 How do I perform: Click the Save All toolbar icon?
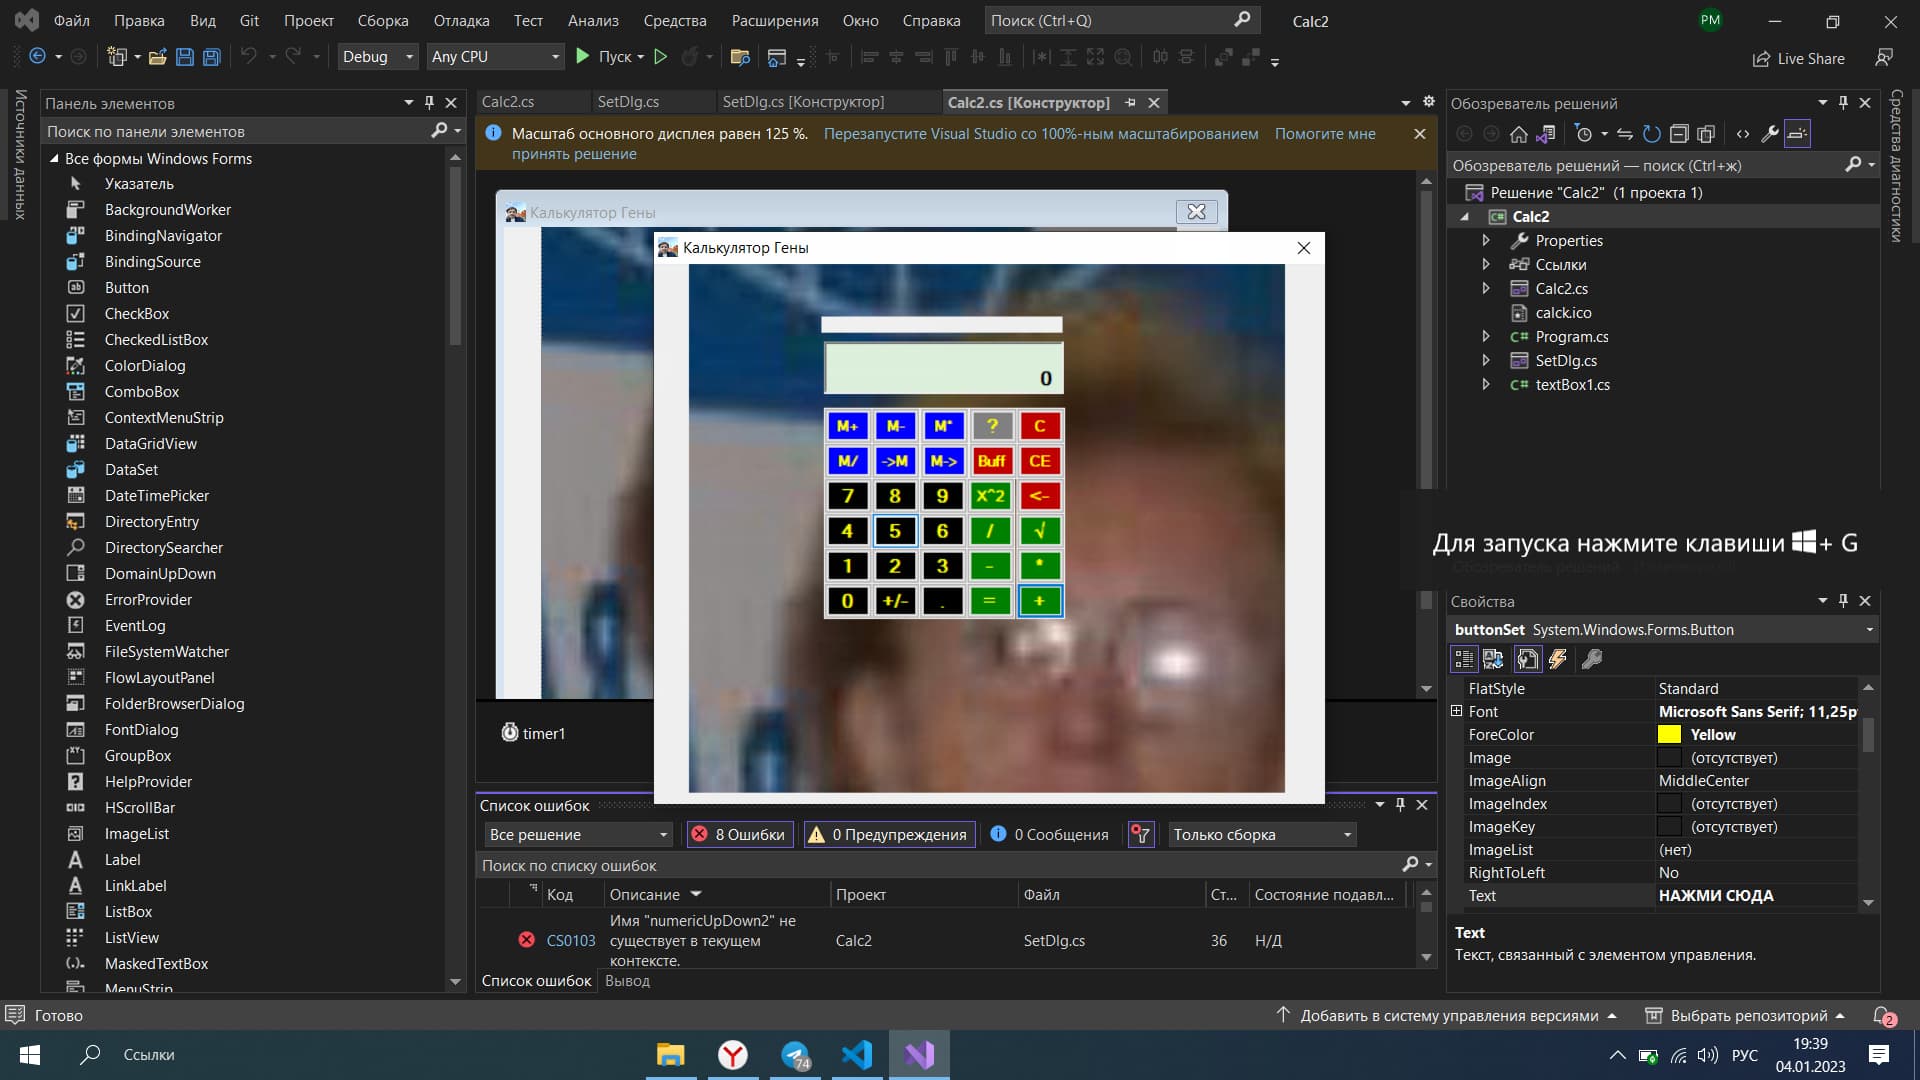coord(211,57)
